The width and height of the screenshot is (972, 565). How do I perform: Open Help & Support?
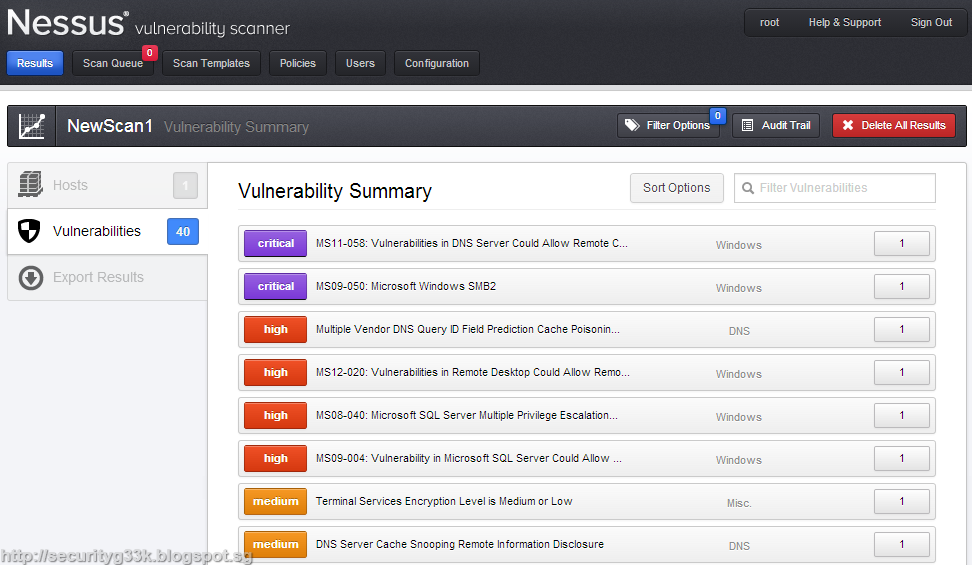pos(845,22)
